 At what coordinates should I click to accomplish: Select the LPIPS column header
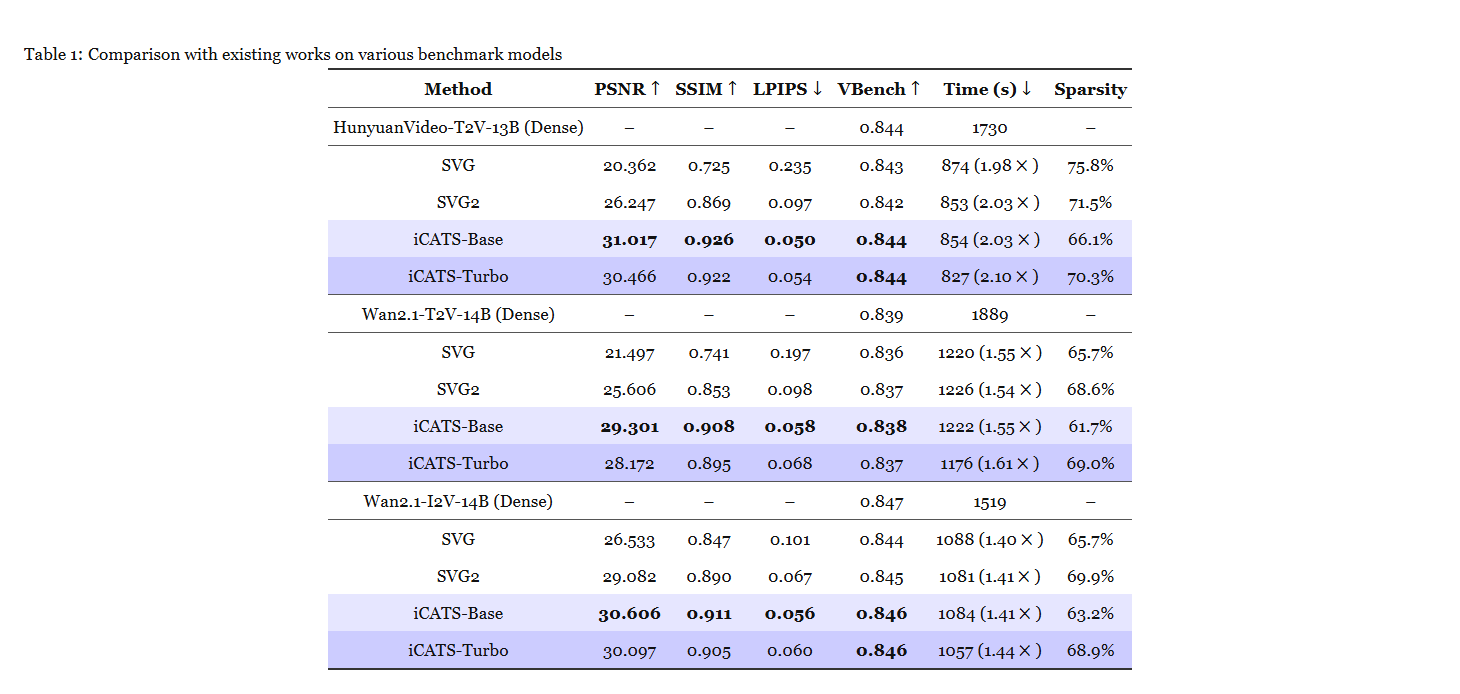click(788, 89)
